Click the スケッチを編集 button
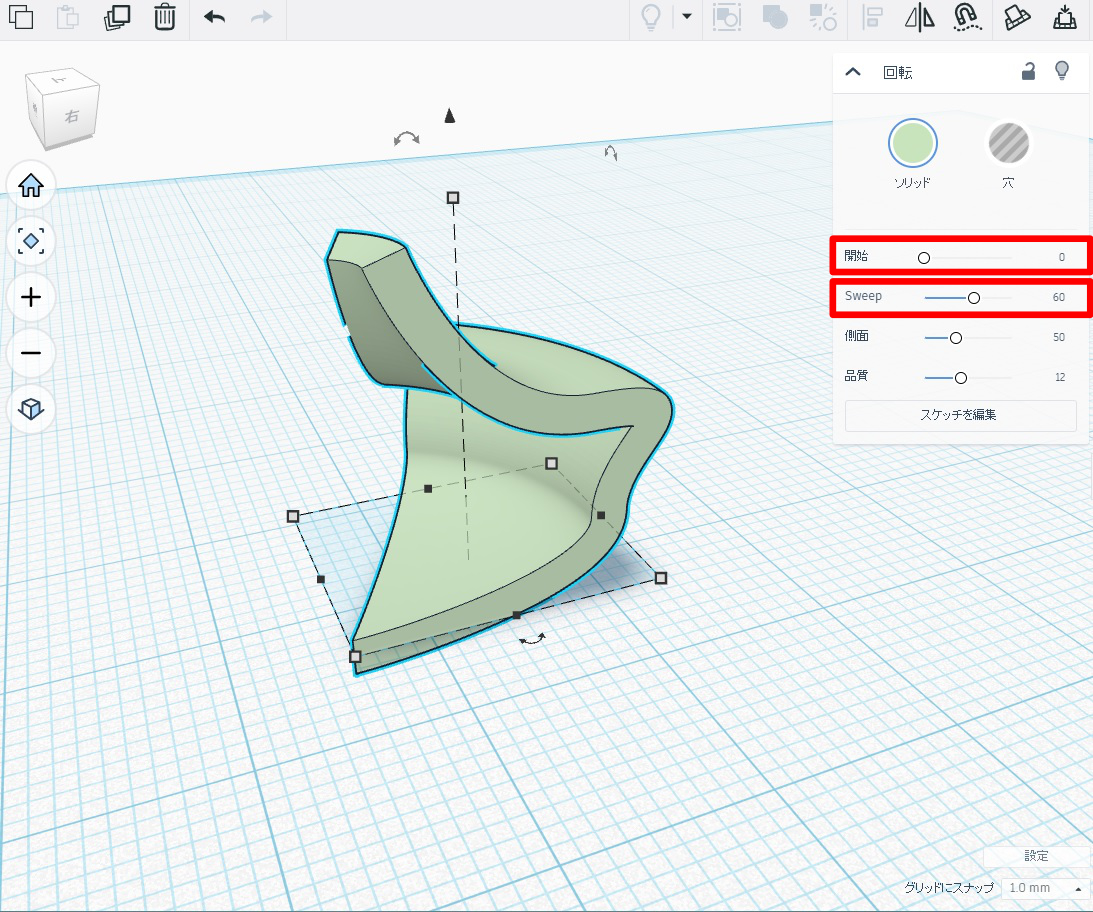1093x912 pixels. point(960,415)
